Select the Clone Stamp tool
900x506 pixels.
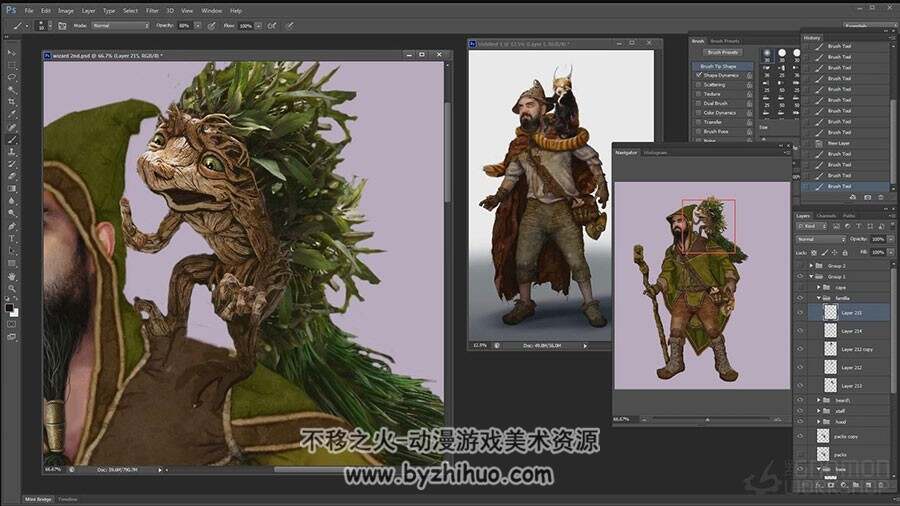pos(11,152)
